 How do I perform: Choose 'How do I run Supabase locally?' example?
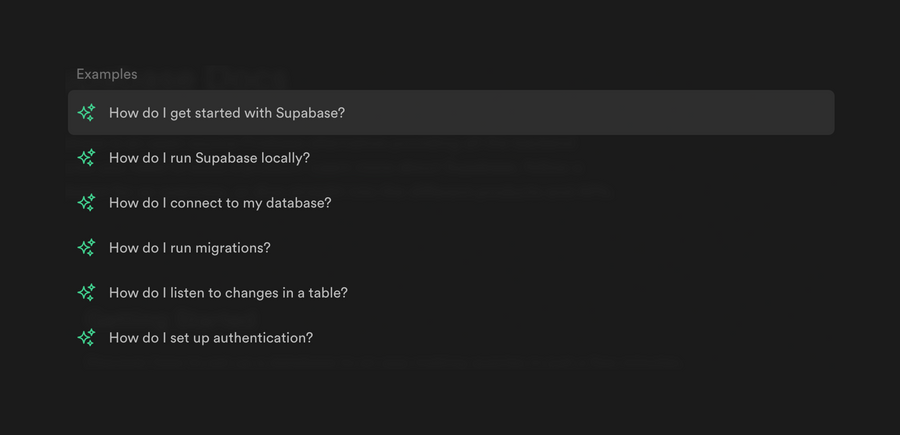[451, 158]
